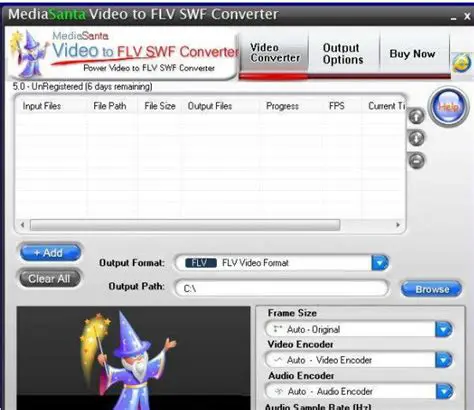Move selected file down with arrow icon
The width and height of the screenshot is (474, 410).
tap(416, 138)
